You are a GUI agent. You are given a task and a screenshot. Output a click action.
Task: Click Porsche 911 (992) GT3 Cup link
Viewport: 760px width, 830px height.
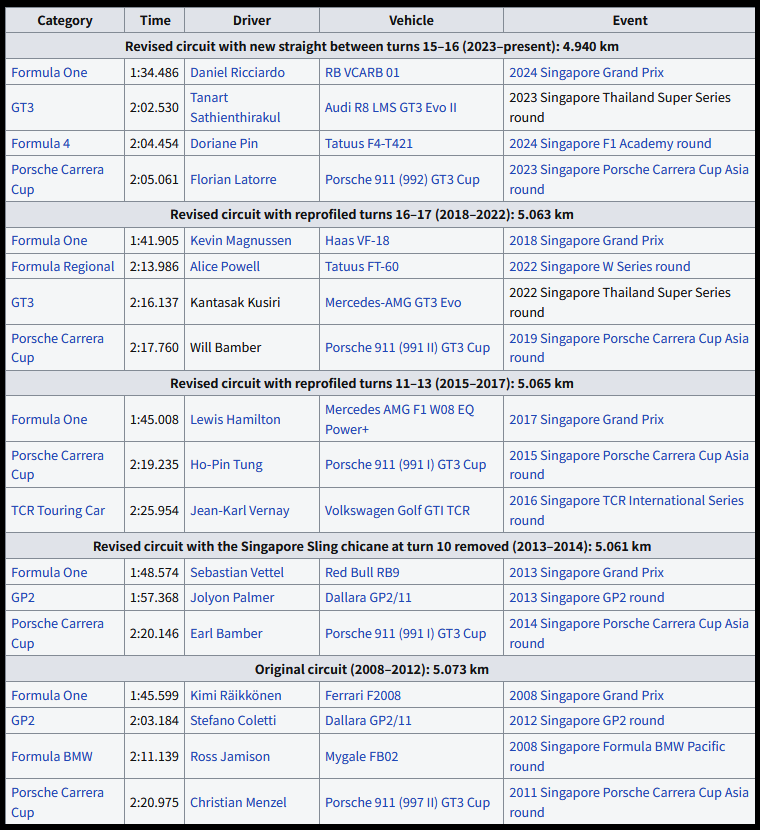click(402, 179)
